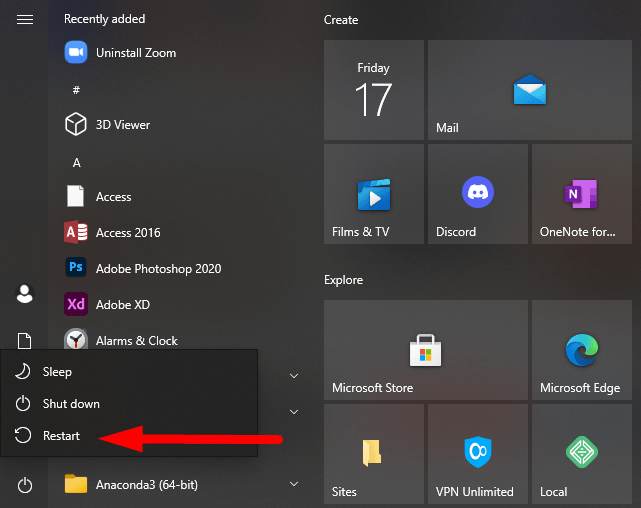The width and height of the screenshot is (641, 508).
Task: Open the 3D Viewer cube icon
Action: tap(76, 124)
